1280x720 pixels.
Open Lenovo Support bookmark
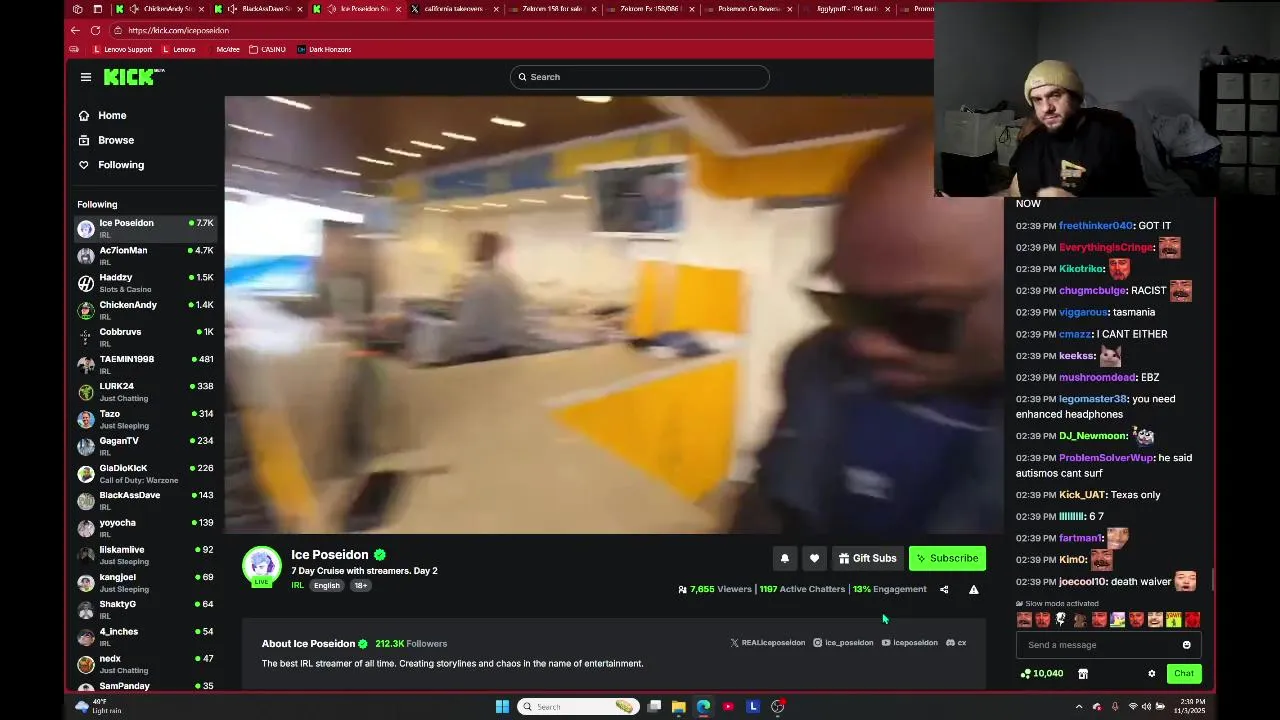[123, 49]
